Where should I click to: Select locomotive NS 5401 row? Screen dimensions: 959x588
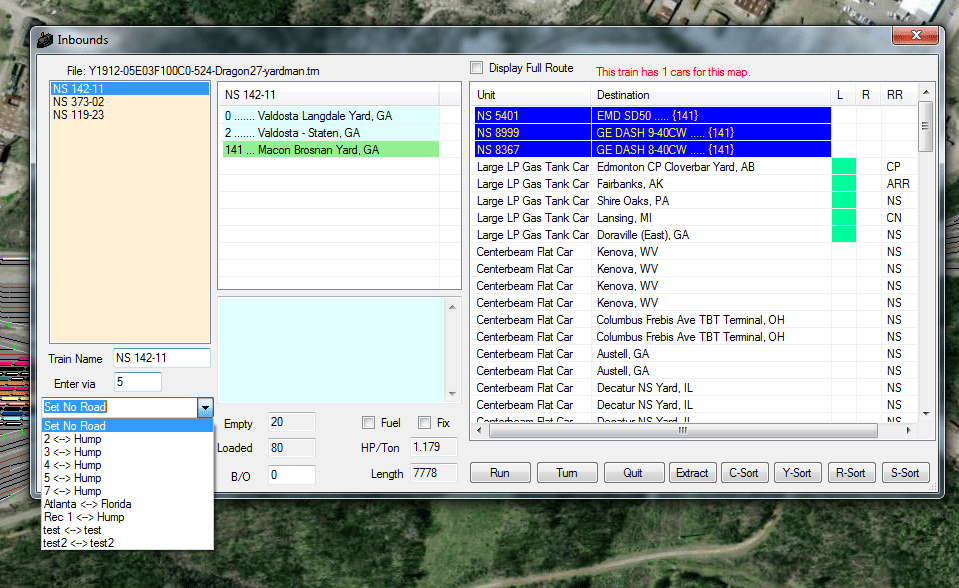coord(653,116)
